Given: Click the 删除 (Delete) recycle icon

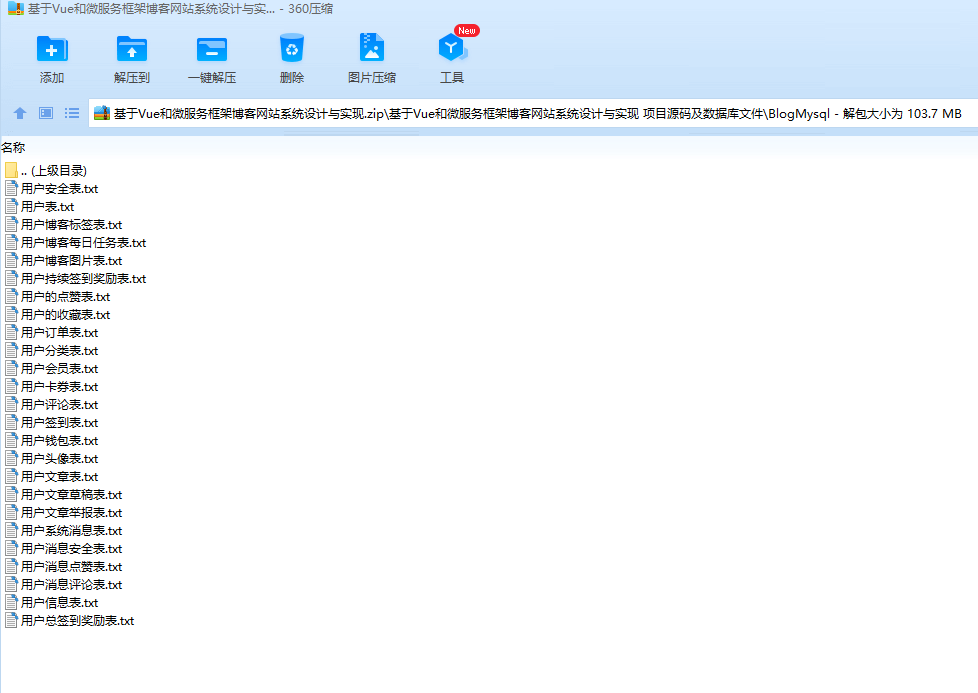Looking at the screenshot, I should click(x=292, y=48).
